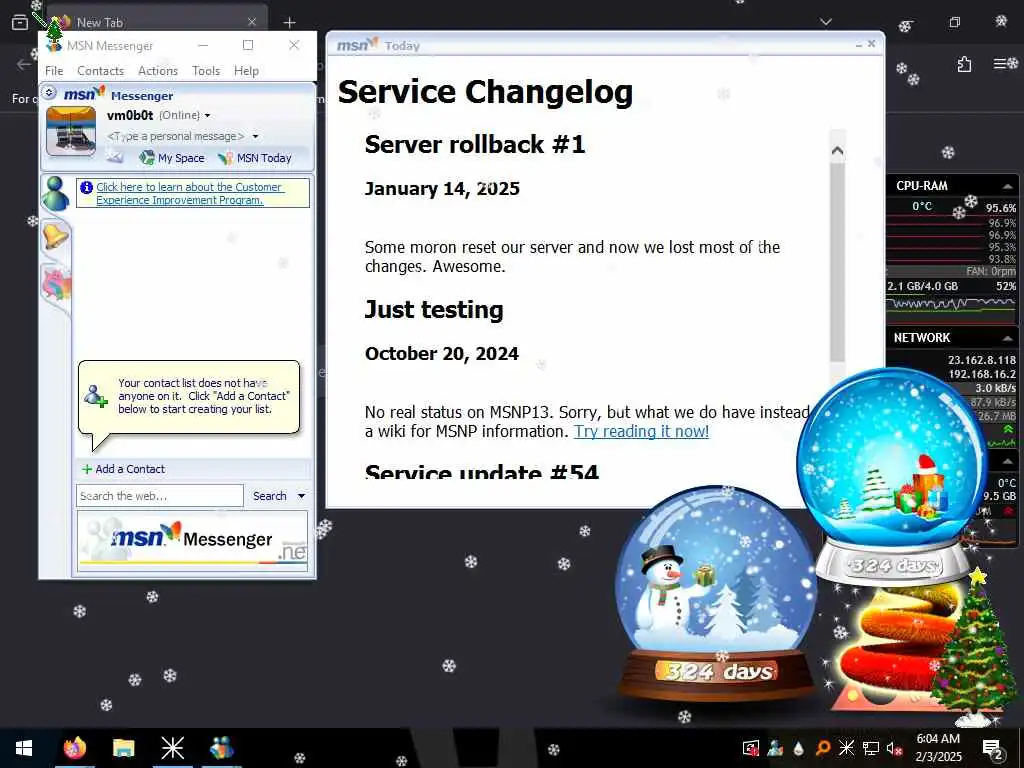Viewport: 1024px width, 768px height.
Task: Select the contacts tab with green person icon
Action: point(56,193)
